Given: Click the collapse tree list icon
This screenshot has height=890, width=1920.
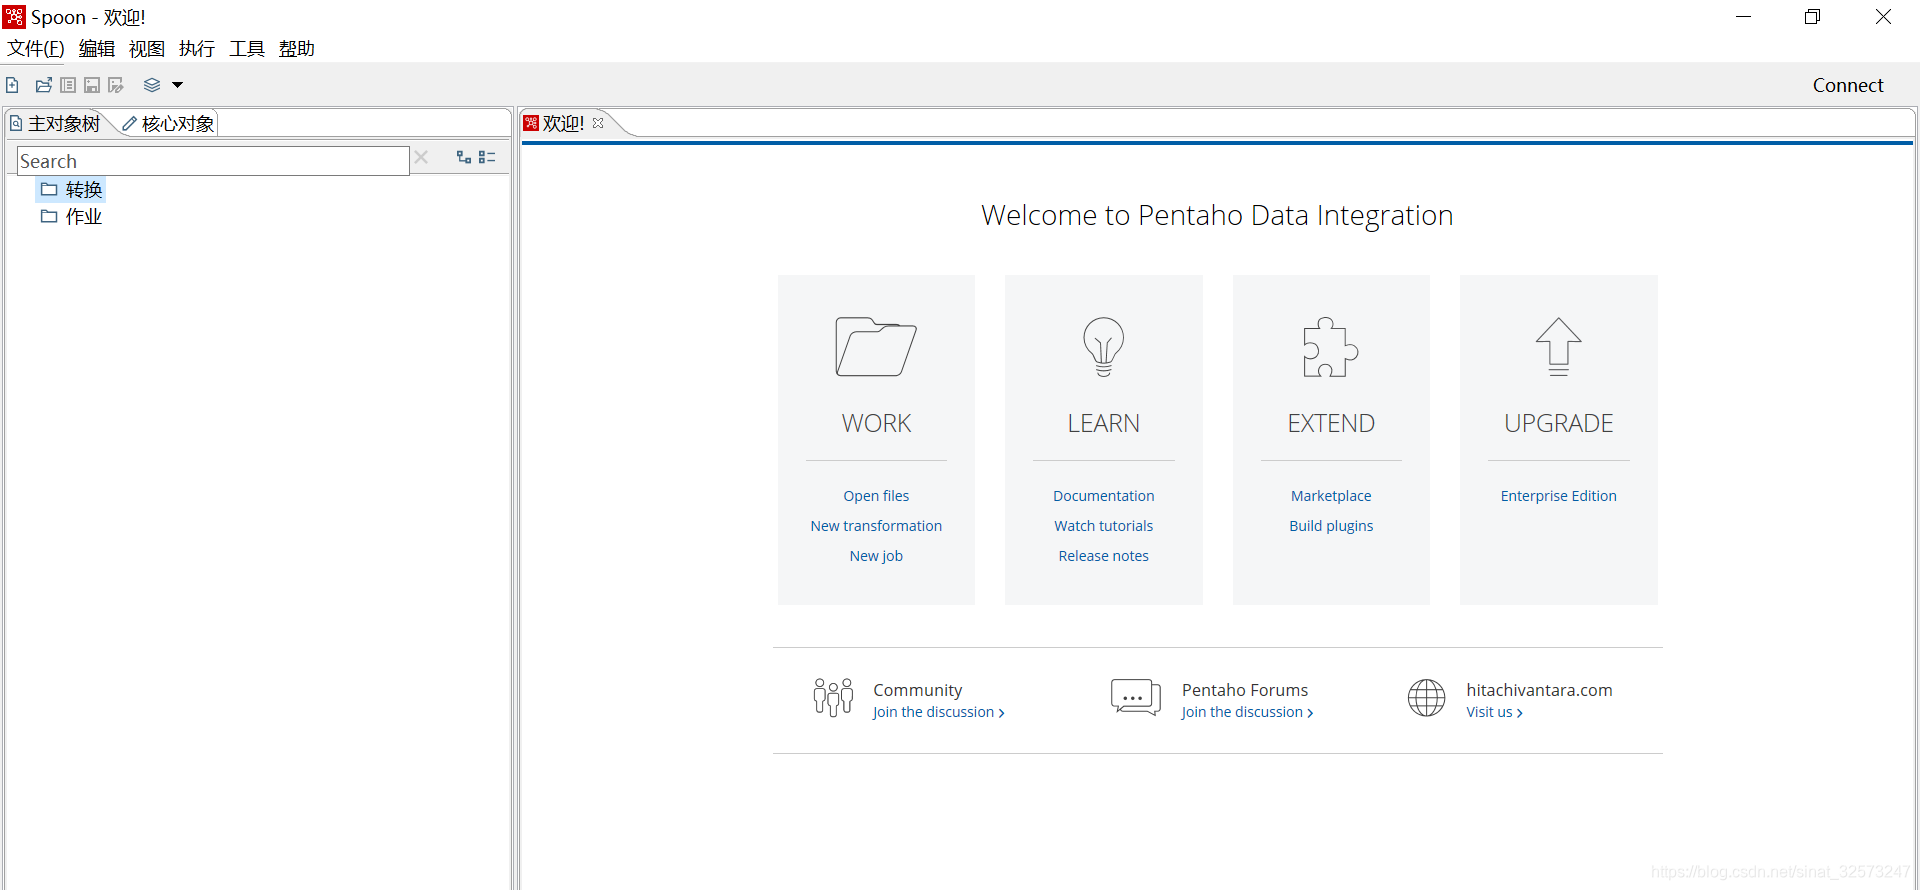Looking at the screenshot, I should tap(487, 157).
